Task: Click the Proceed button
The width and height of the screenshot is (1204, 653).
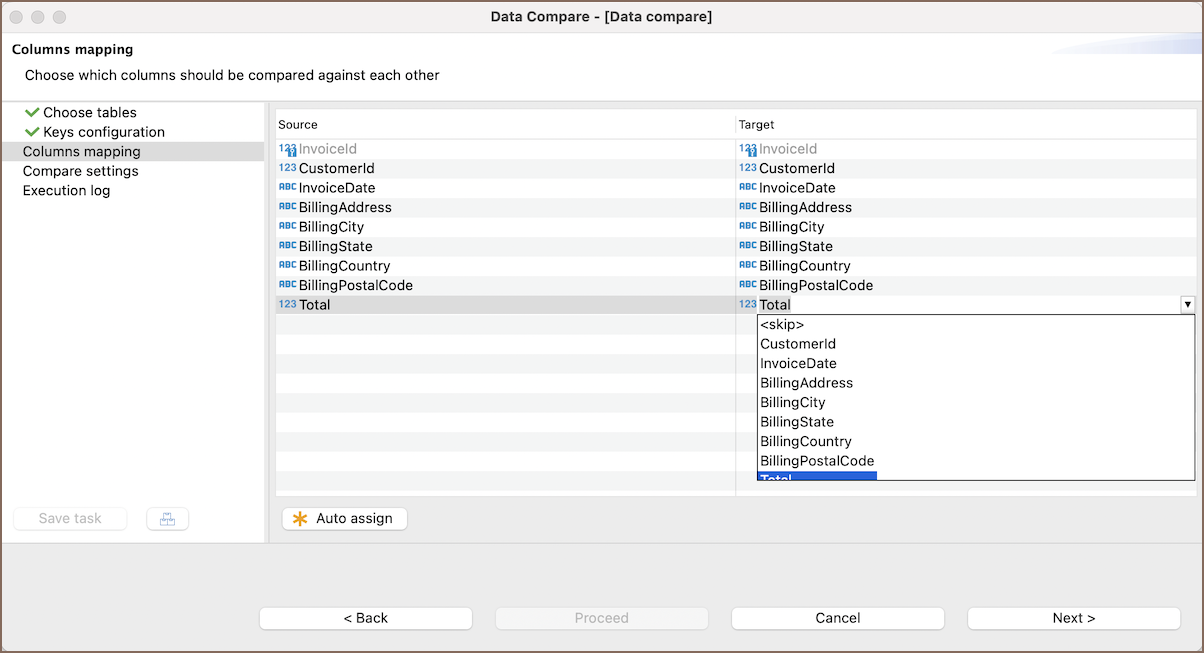Action: click(x=602, y=618)
